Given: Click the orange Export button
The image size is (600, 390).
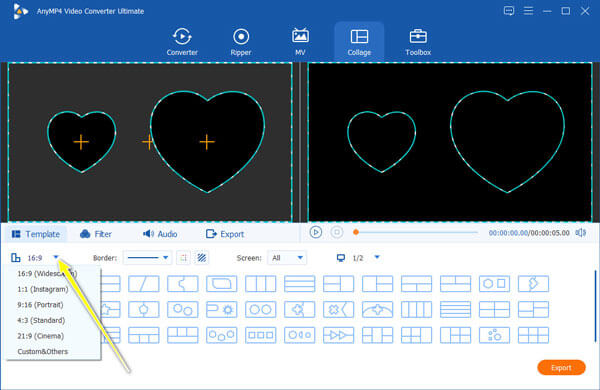Looking at the screenshot, I should [561, 368].
